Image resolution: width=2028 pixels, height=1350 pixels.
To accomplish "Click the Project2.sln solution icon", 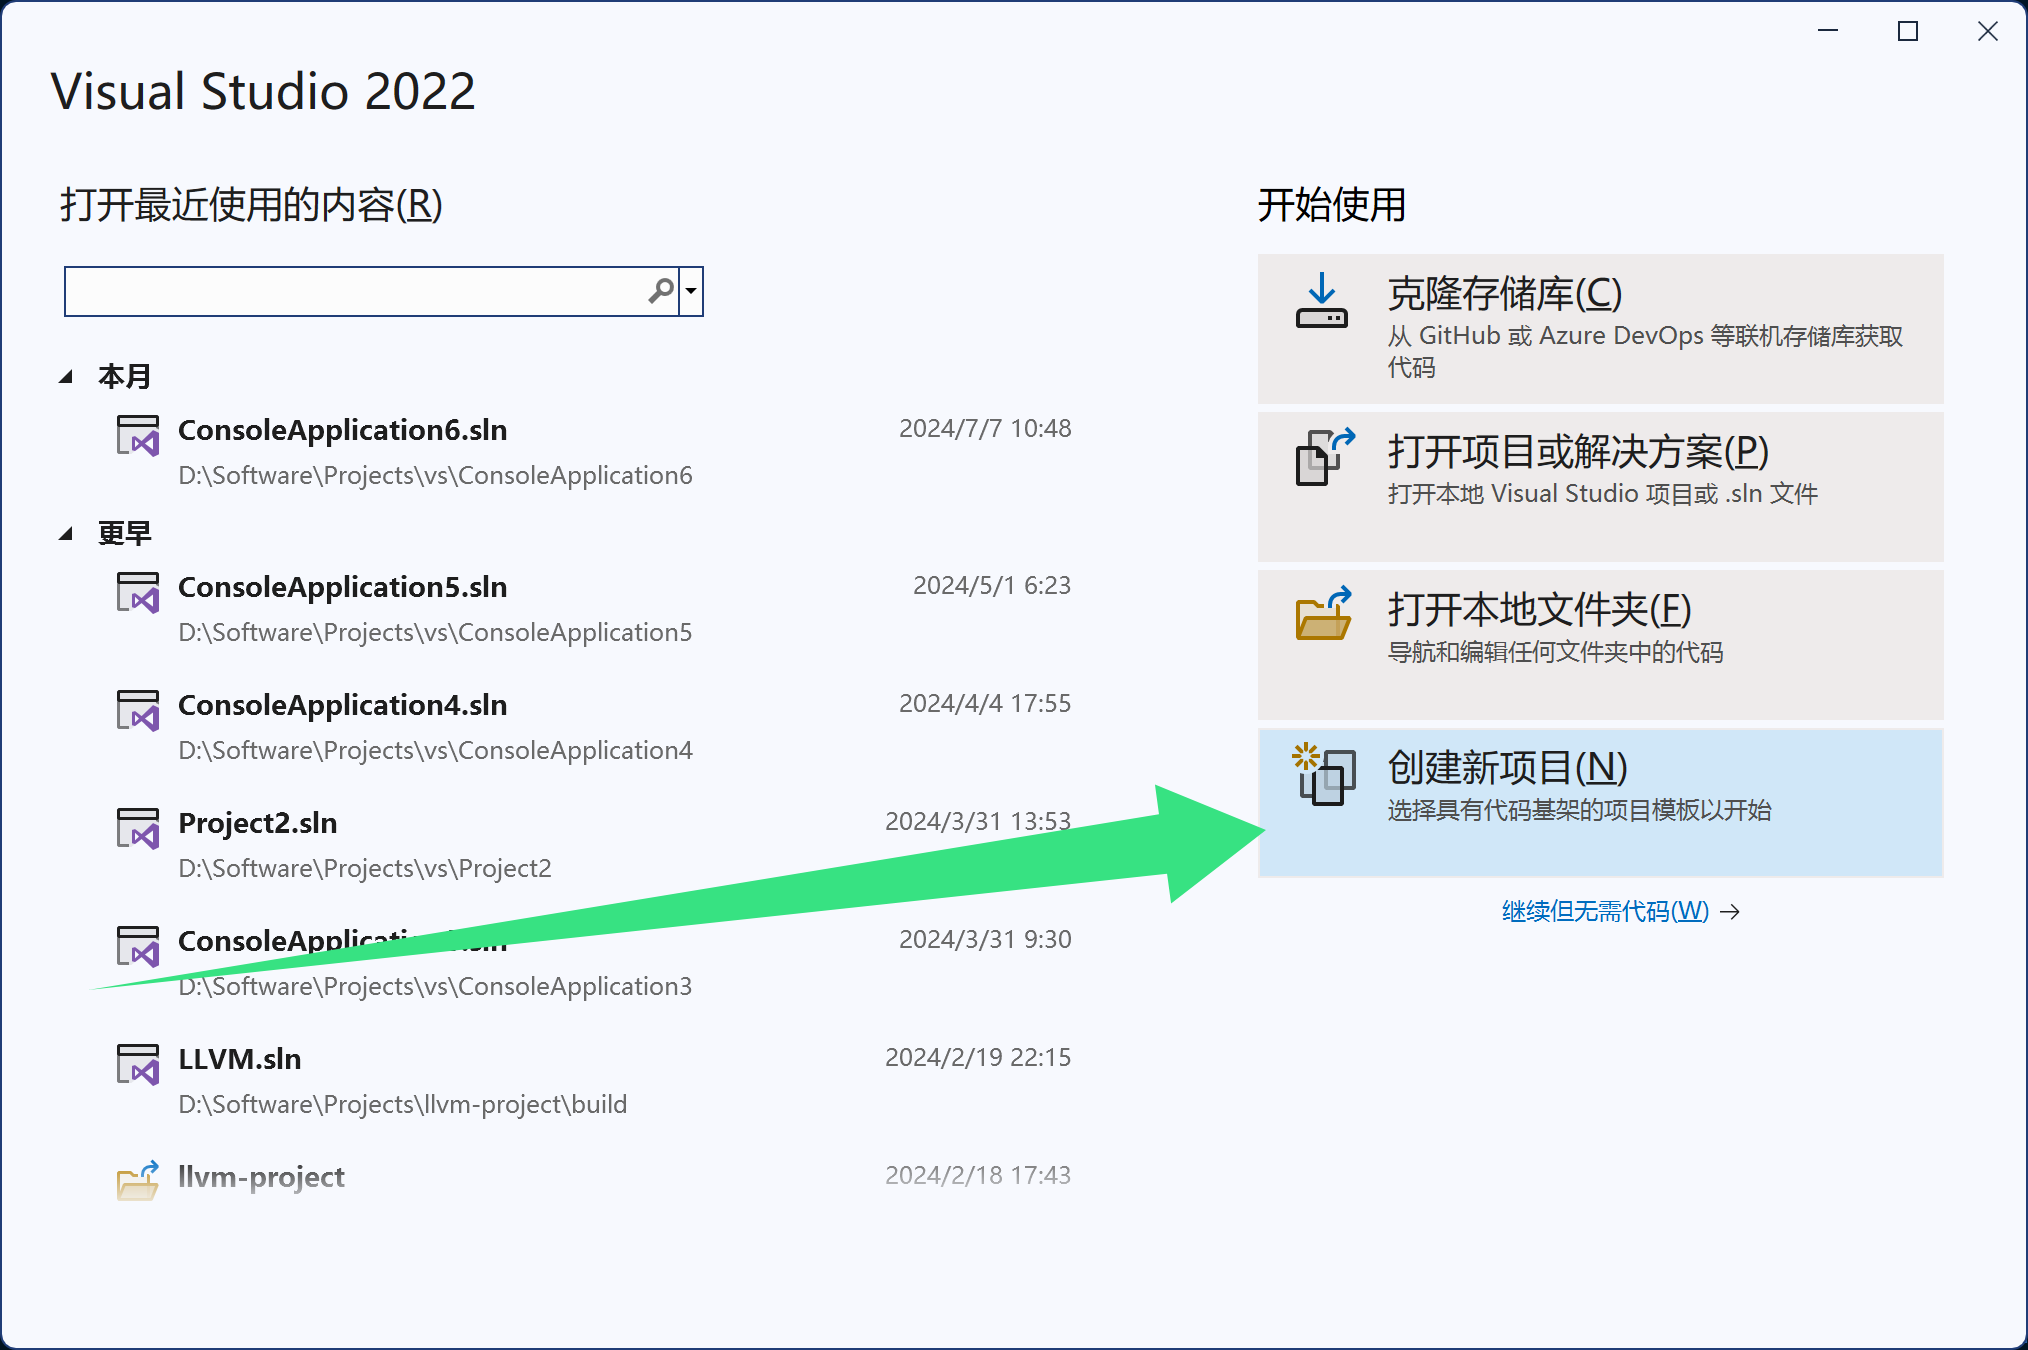I will point(138,829).
